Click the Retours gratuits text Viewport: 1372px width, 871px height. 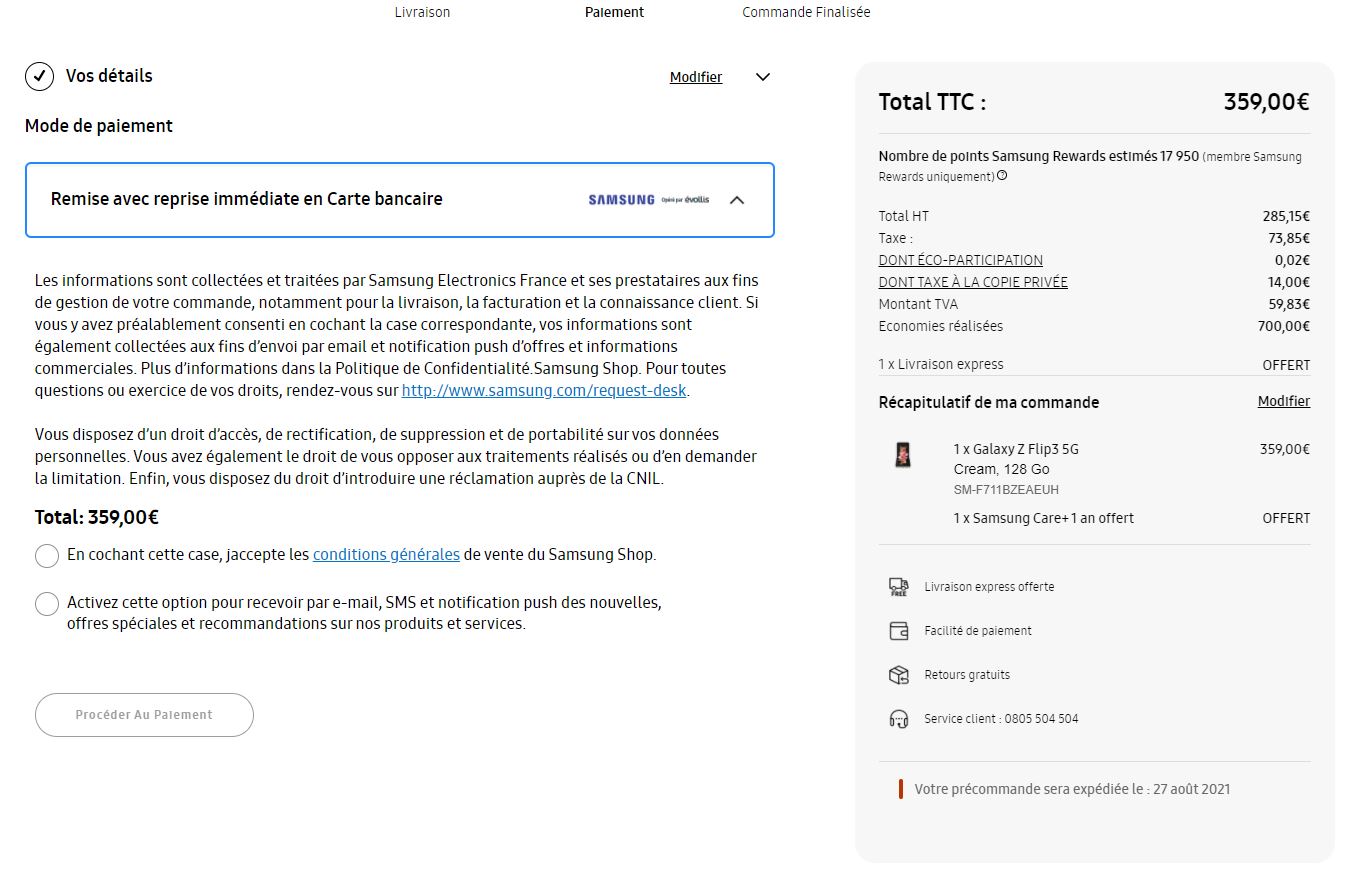tap(967, 675)
